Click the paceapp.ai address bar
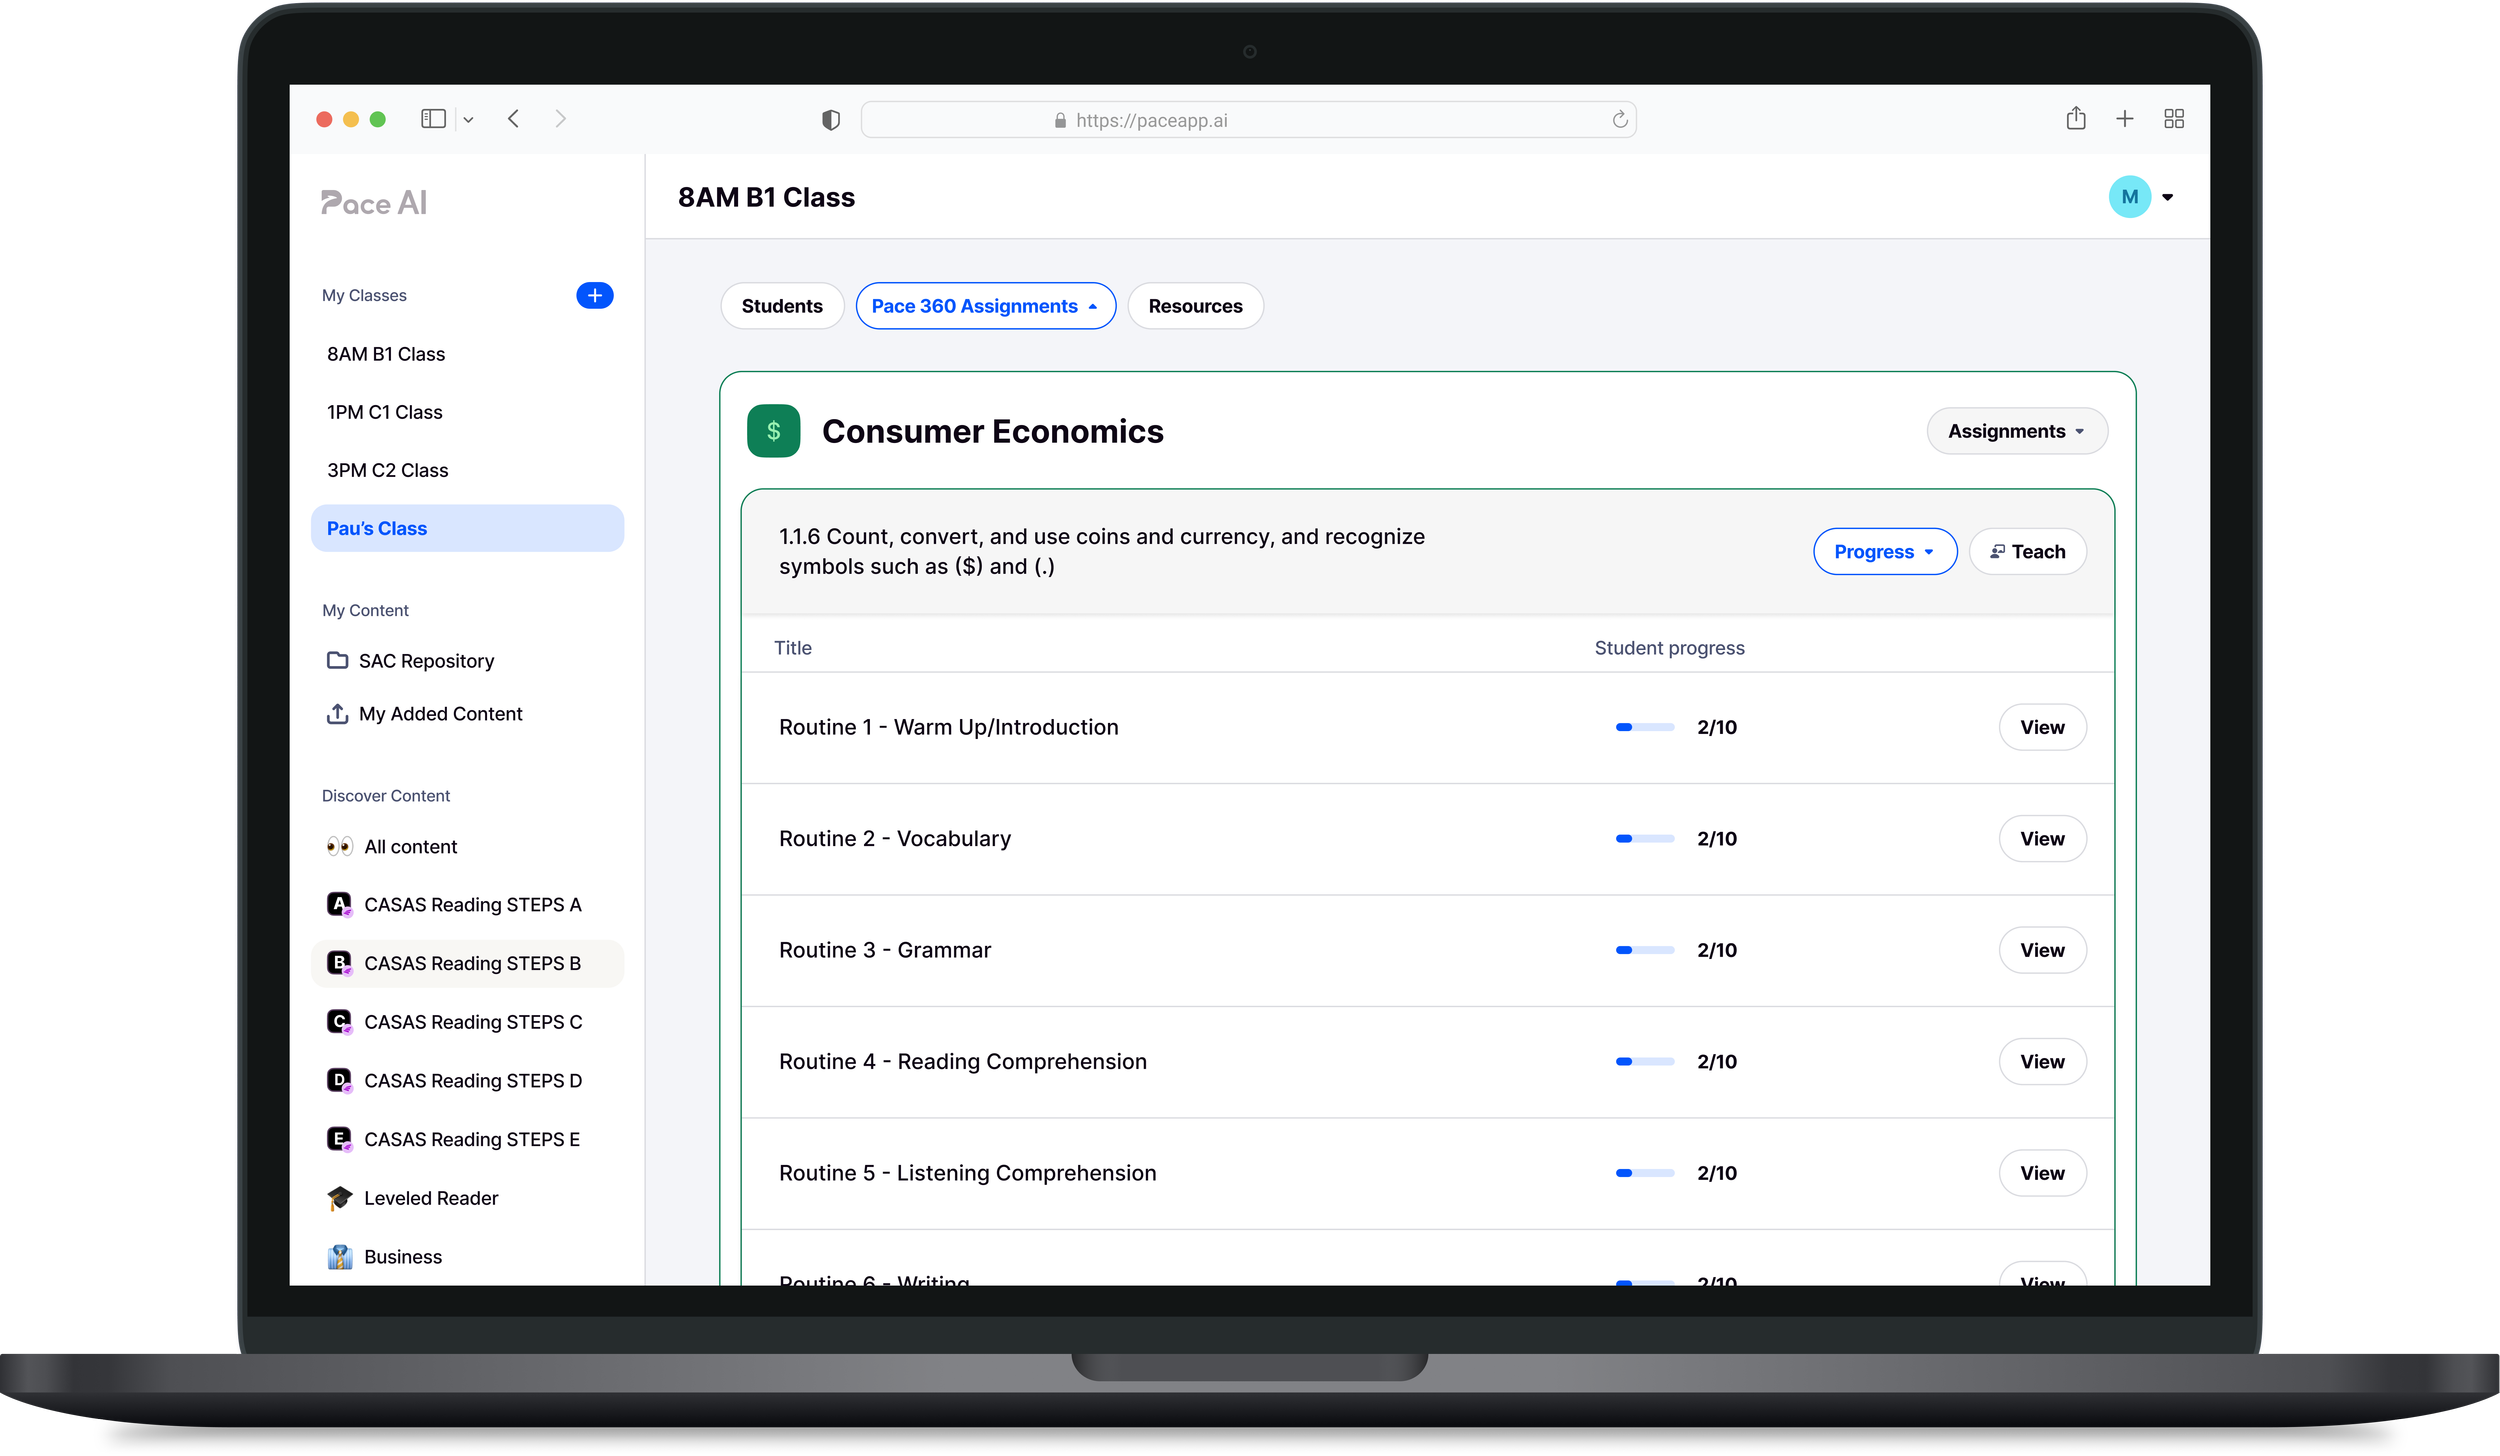Viewport: 2500px width, 1456px height. coord(1247,120)
